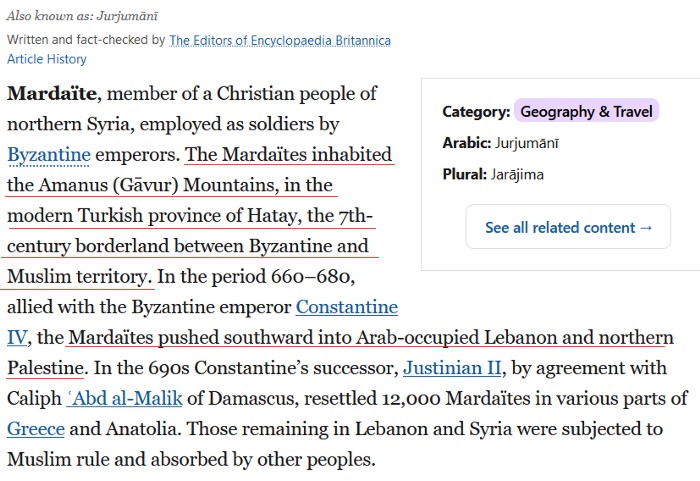Follow the Byzantine hyperlink
This screenshot has height=481, width=700.
[49, 155]
